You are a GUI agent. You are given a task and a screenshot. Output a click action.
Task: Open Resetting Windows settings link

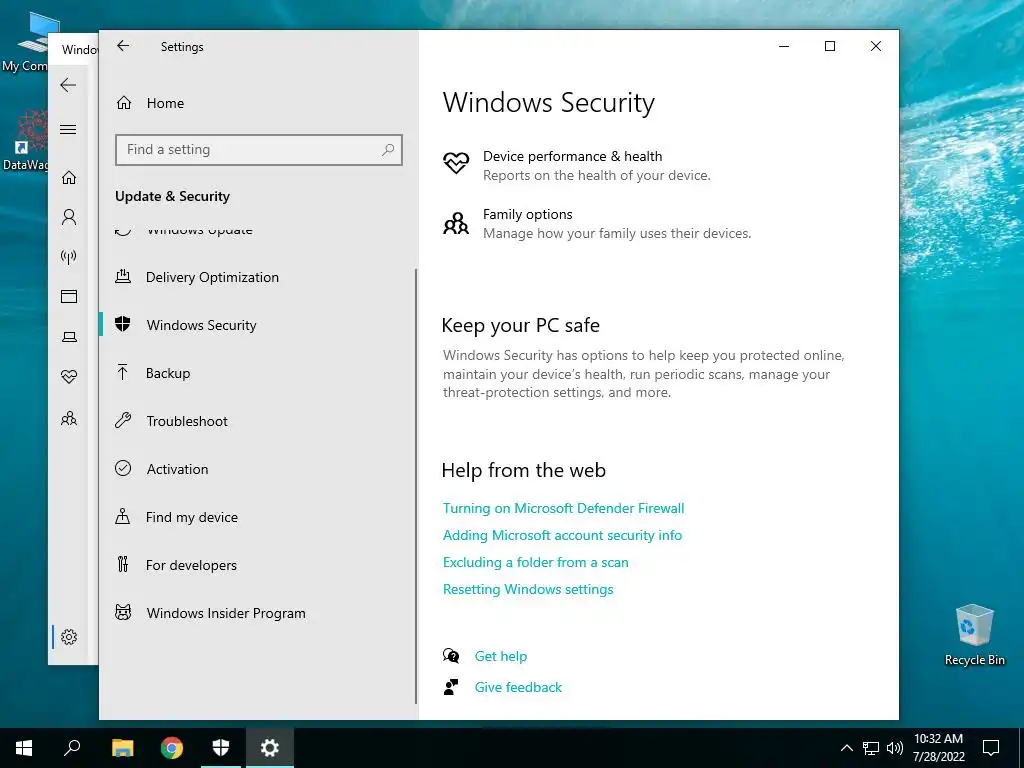(528, 589)
